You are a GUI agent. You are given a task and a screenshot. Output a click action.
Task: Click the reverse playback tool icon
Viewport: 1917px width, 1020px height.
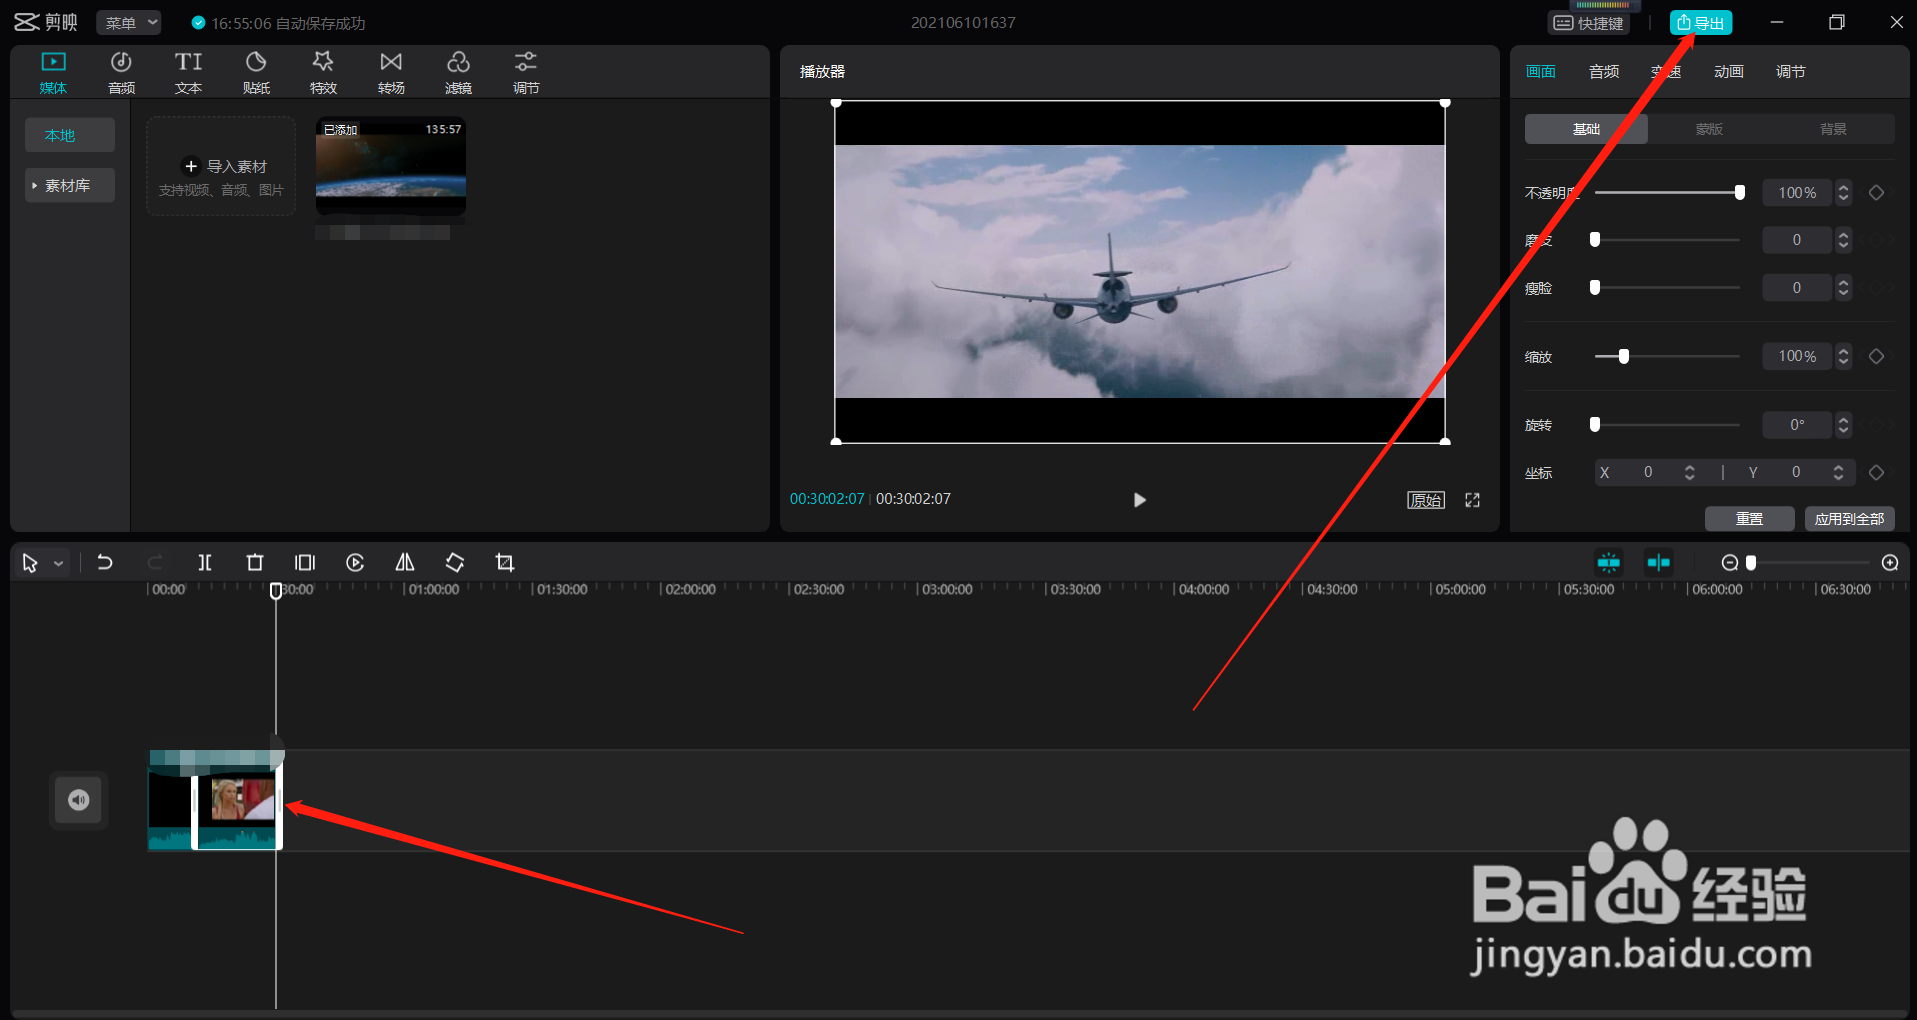pyautogui.click(x=355, y=563)
